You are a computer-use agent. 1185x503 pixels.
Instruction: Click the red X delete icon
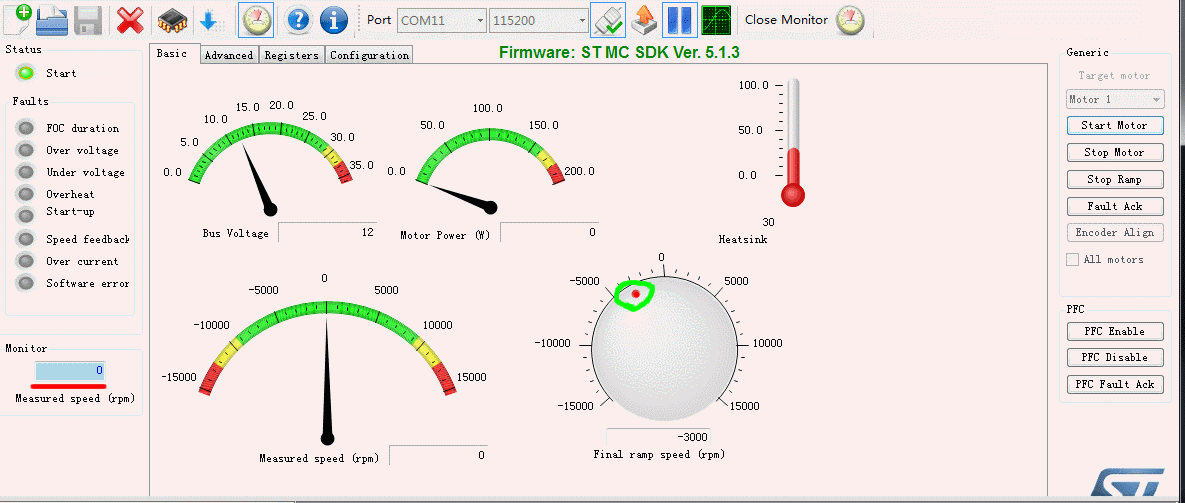(130, 20)
